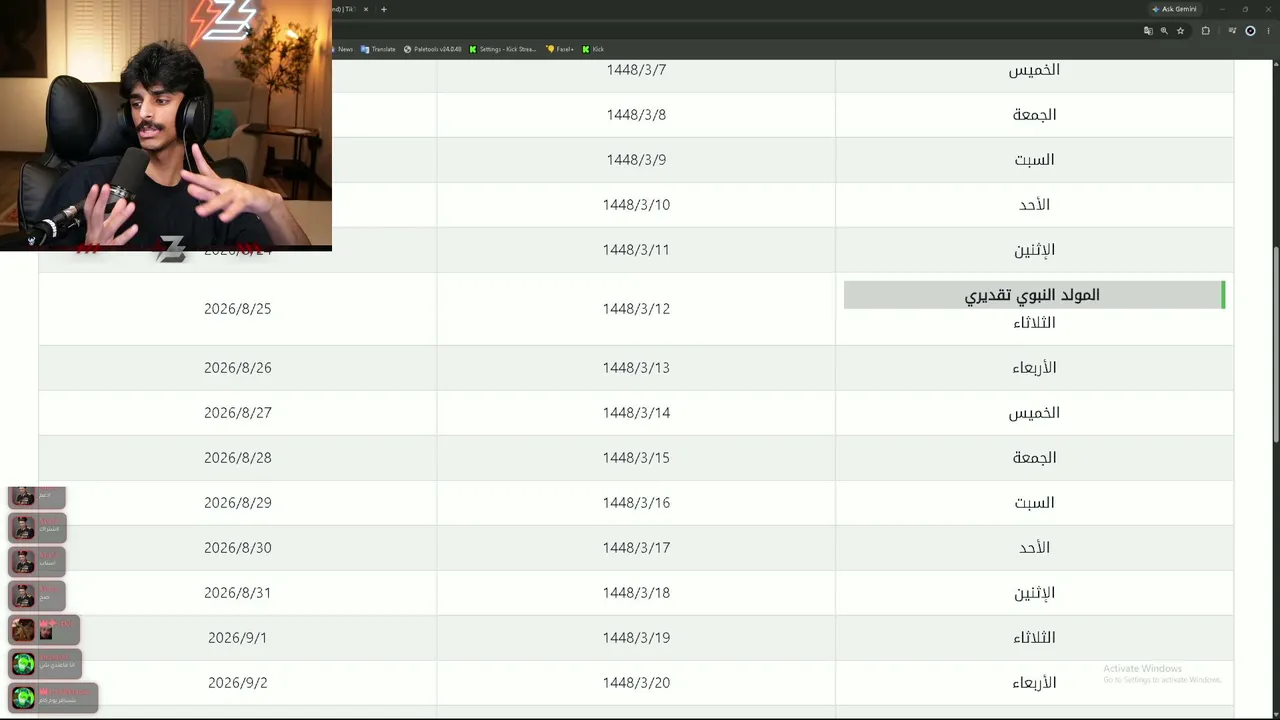Open the zoom magnifier icon in address bar
This screenshot has width=1280, height=720.
(1164, 31)
